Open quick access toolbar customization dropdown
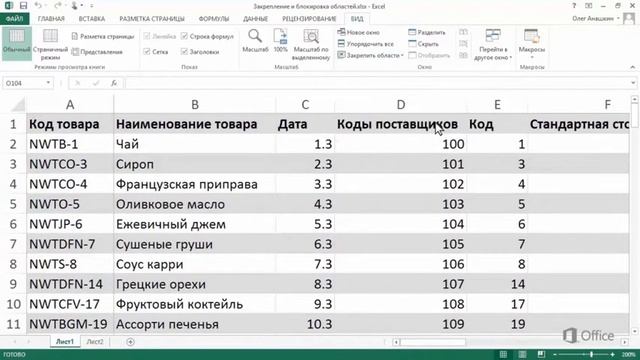 (91, 6)
